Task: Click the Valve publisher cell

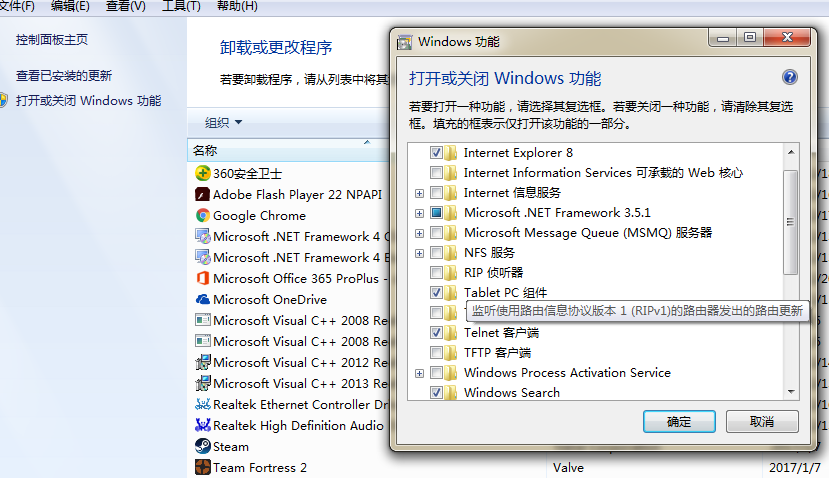Action: [568, 467]
